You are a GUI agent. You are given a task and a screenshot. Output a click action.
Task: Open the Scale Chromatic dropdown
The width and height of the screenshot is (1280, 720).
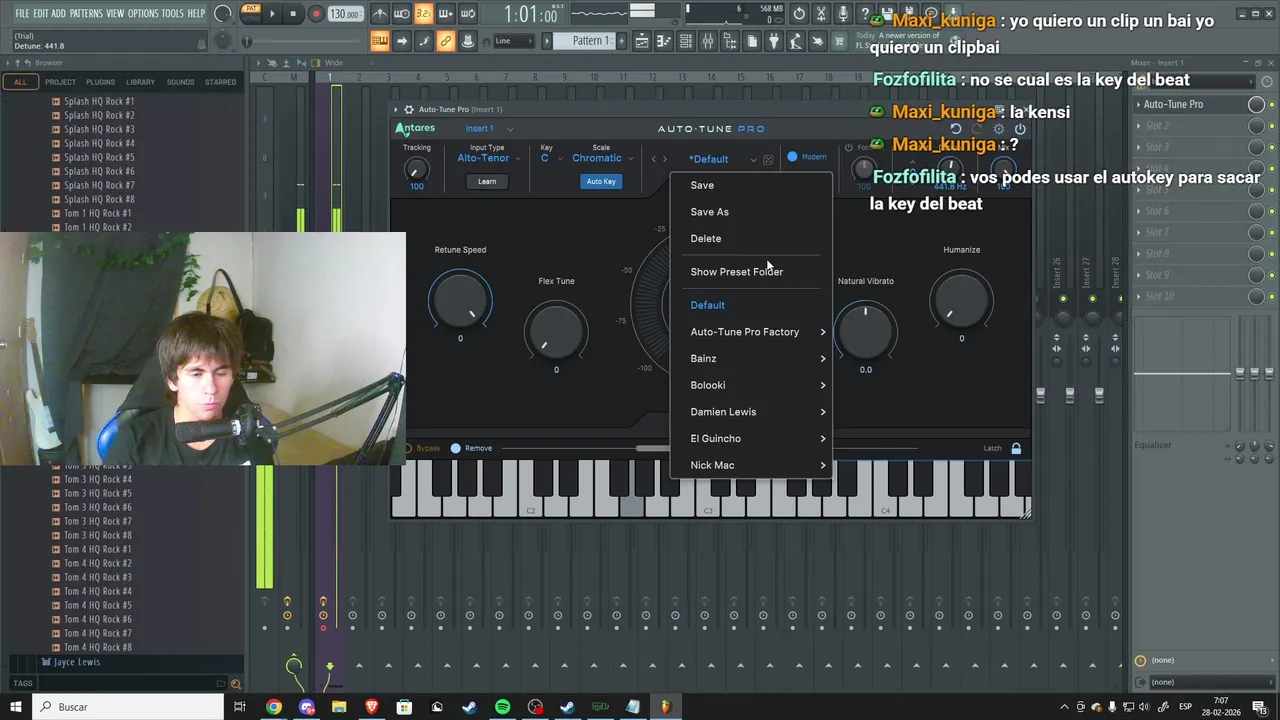point(602,158)
